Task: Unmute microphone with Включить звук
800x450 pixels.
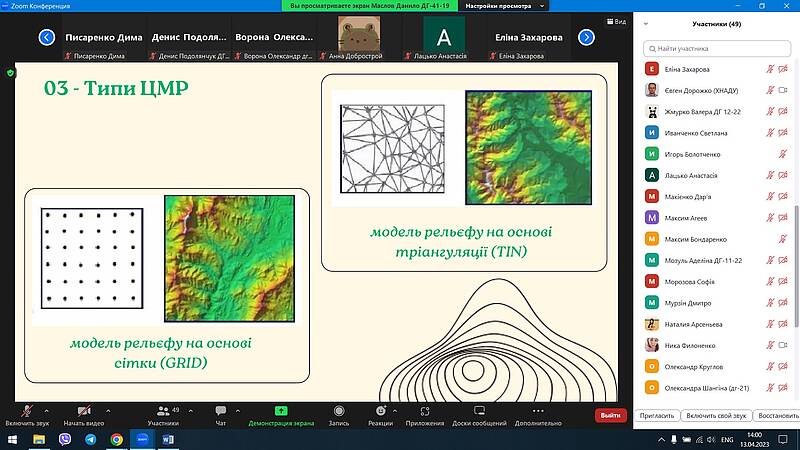Action: tap(25, 411)
